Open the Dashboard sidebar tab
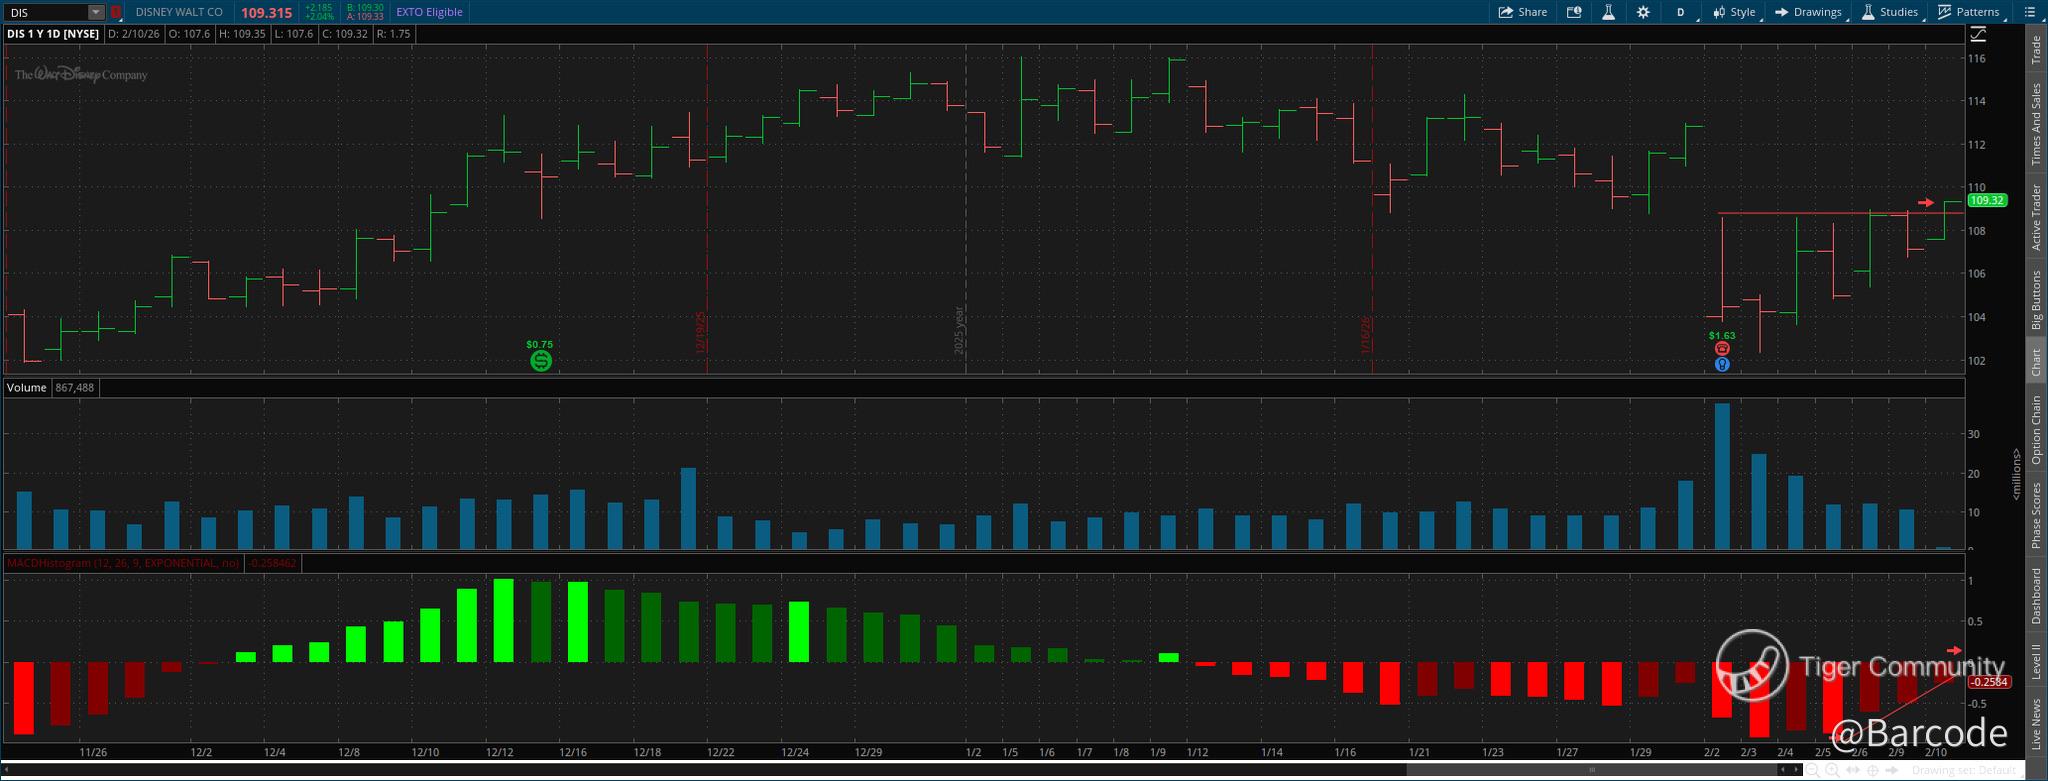This screenshot has width=2048, height=781. pyautogui.click(x=2036, y=596)
